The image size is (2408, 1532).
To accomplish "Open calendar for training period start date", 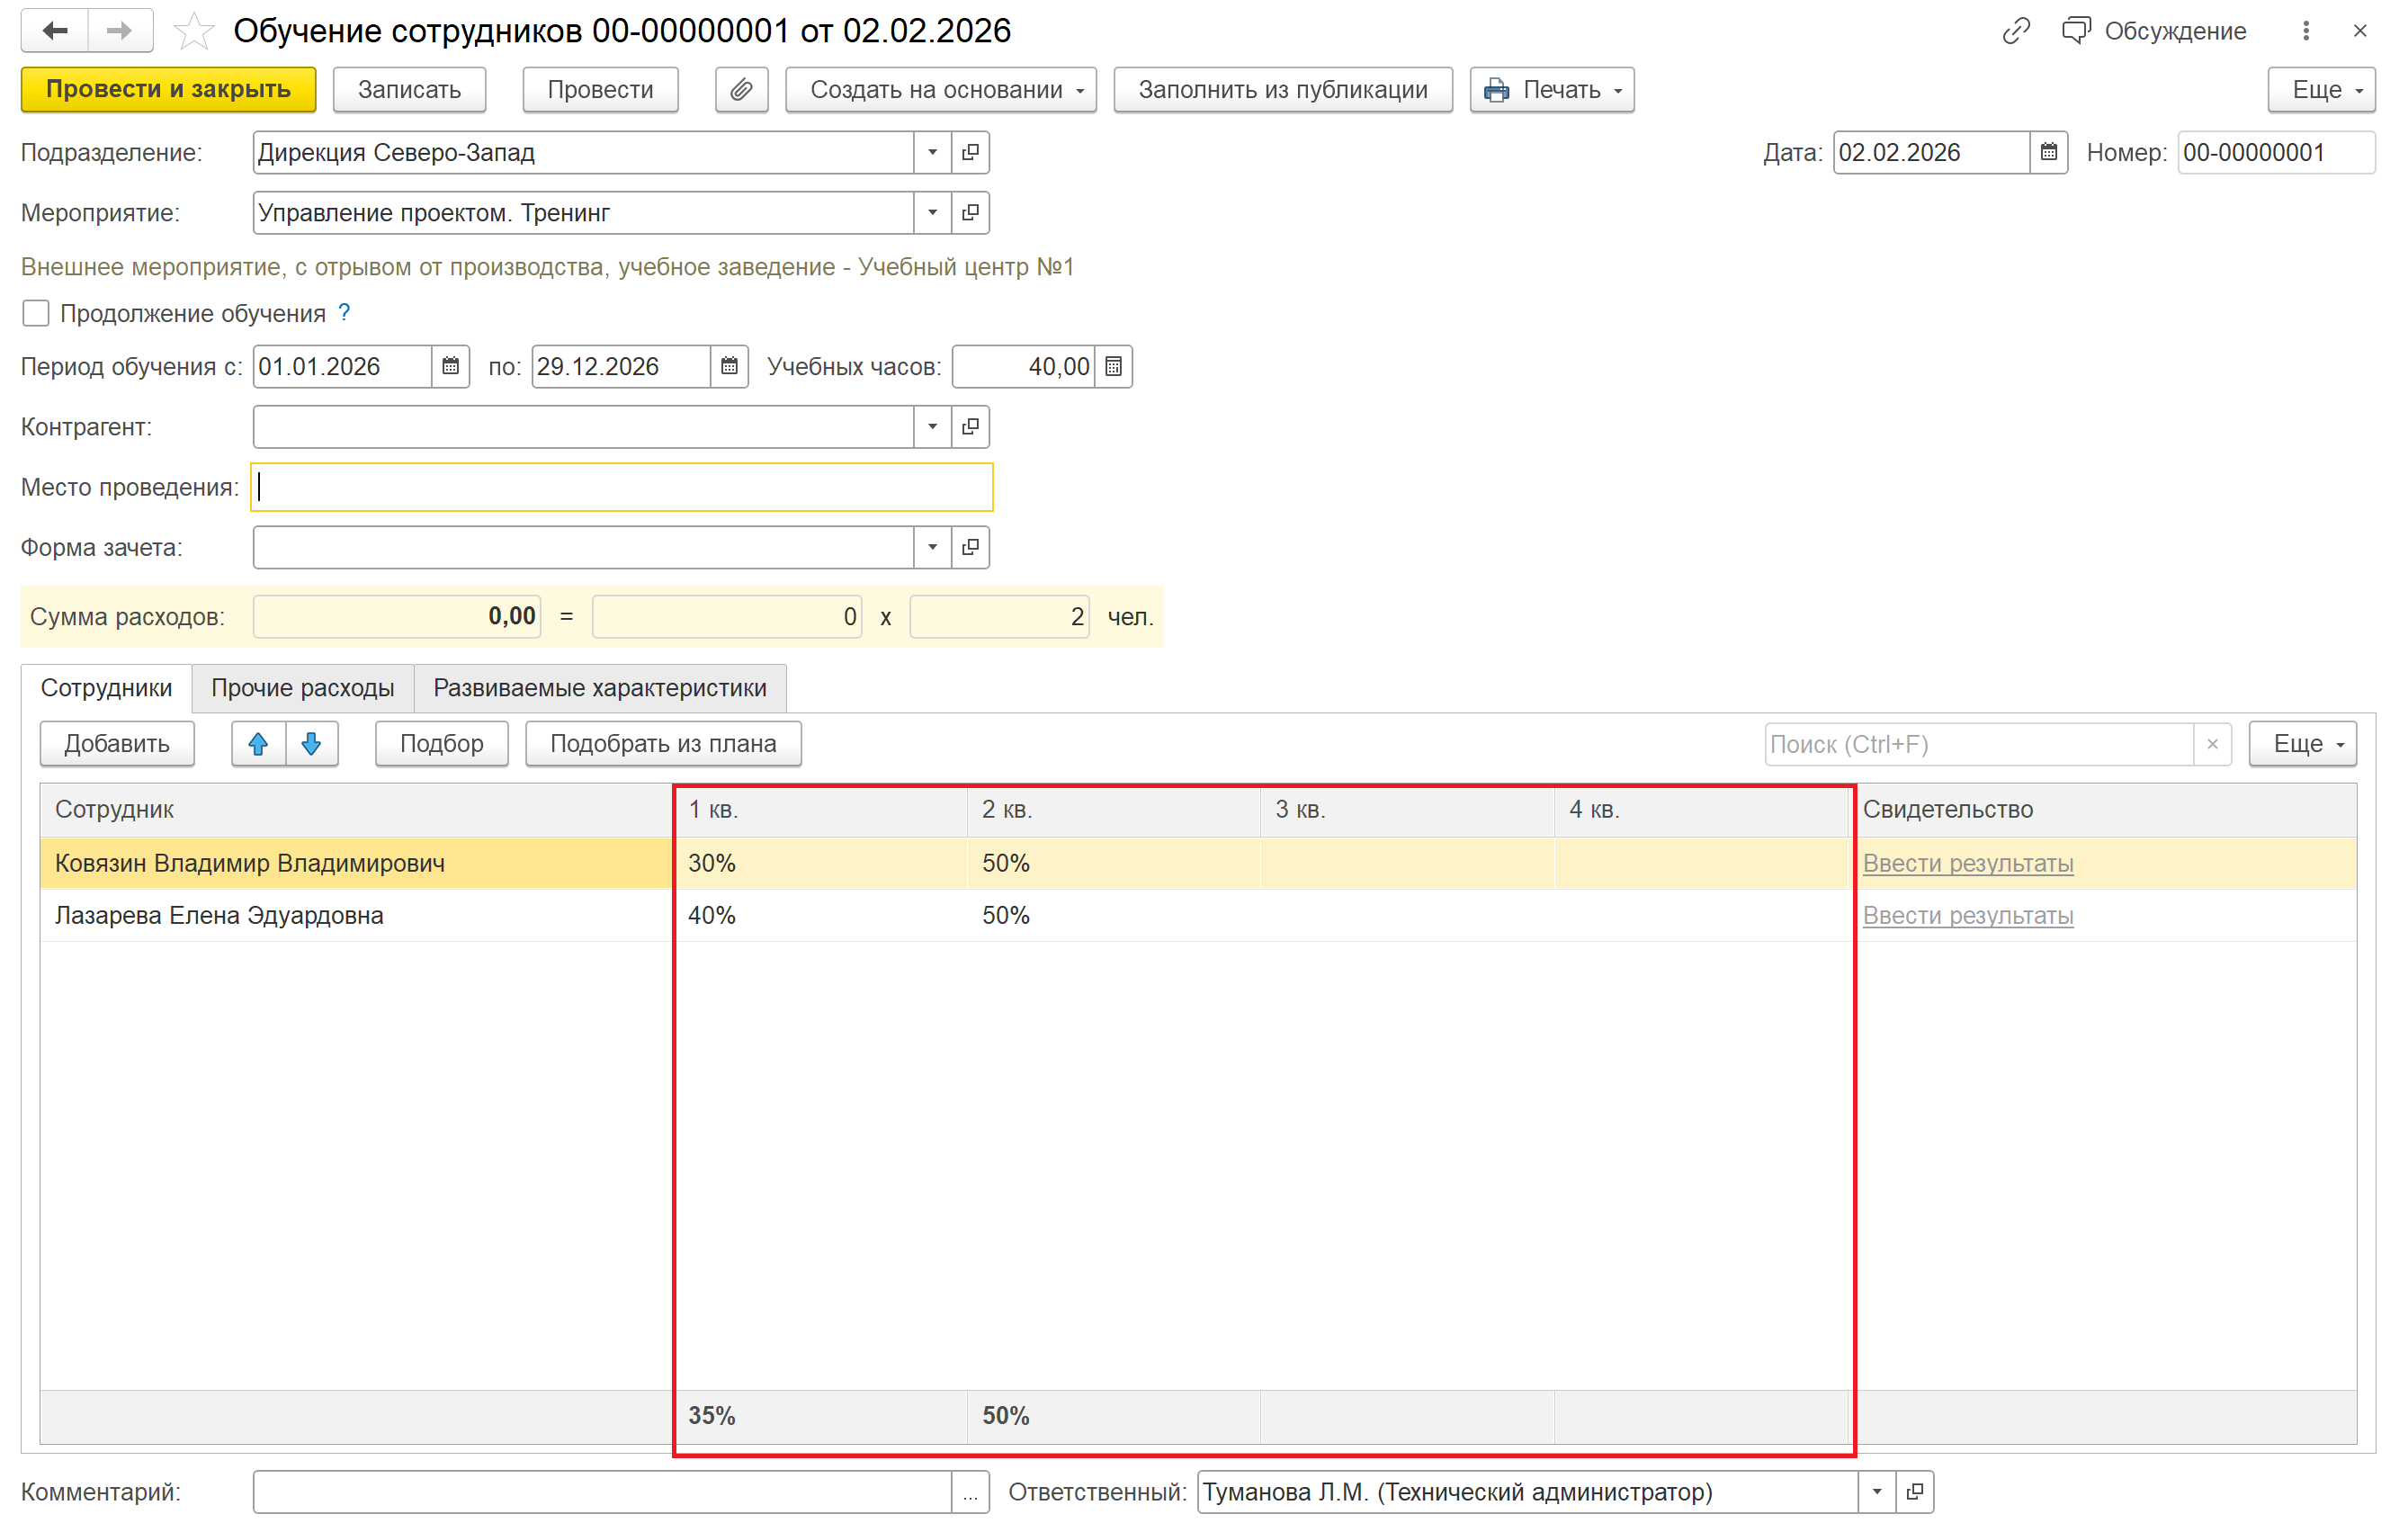I will [x=451, y=367].
